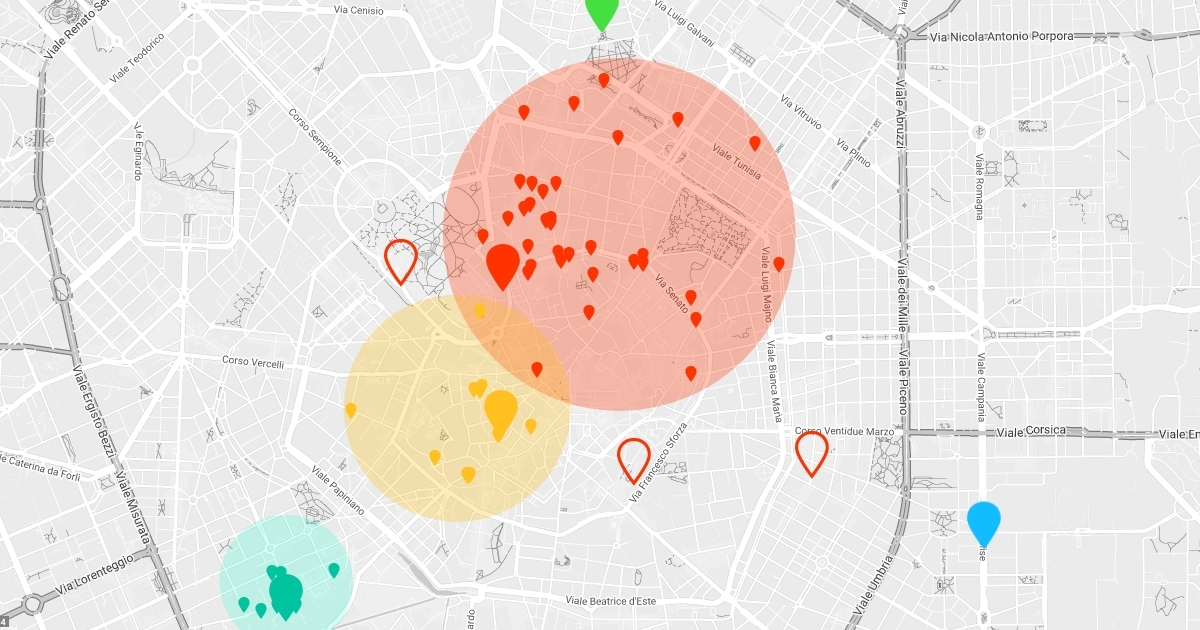Click small red pin just below green pin
This screenshot has width=1200, height=630.
(x=604, y=80)
